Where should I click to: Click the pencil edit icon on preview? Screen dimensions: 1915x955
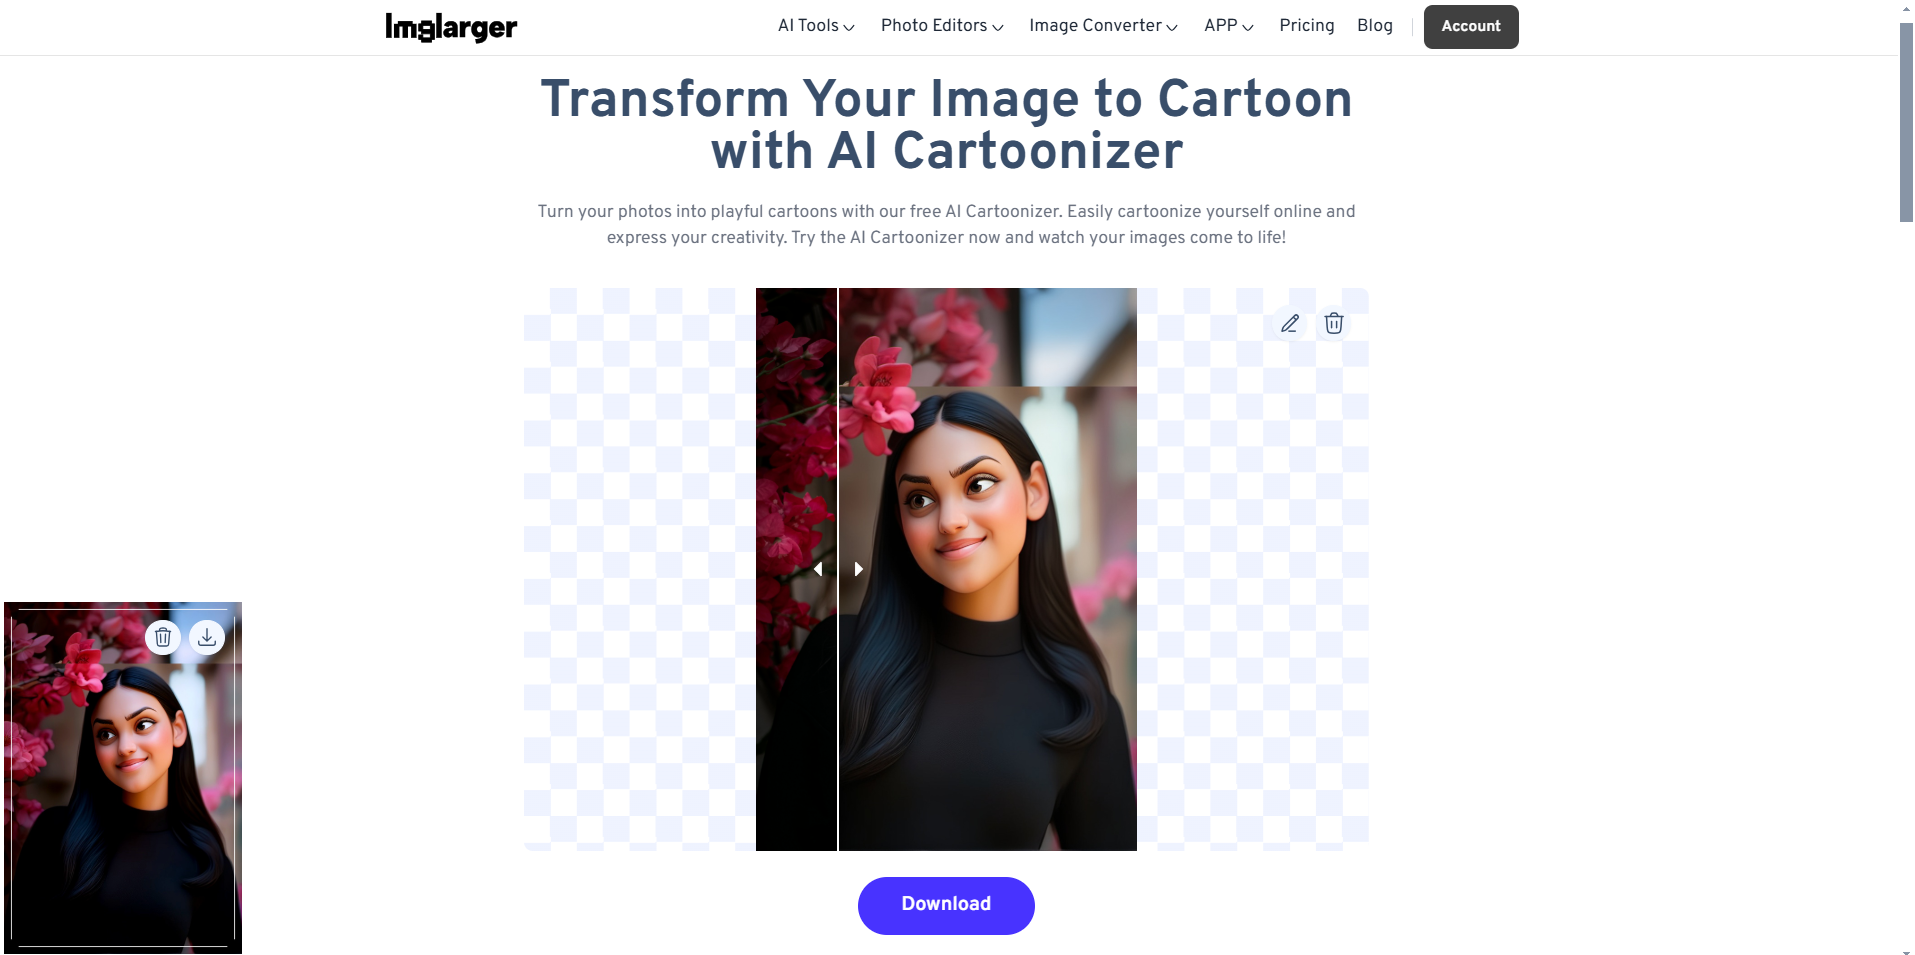point(1290,323)
